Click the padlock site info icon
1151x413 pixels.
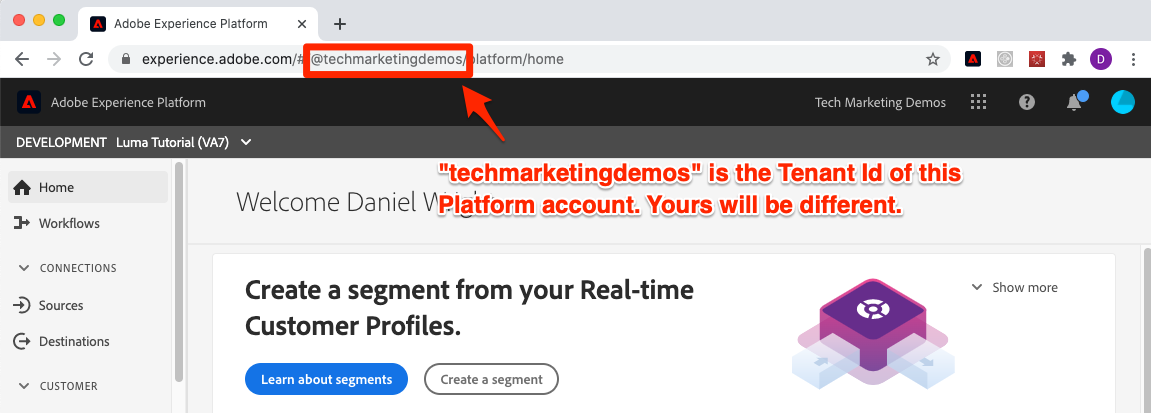click(x=126, y=59)
